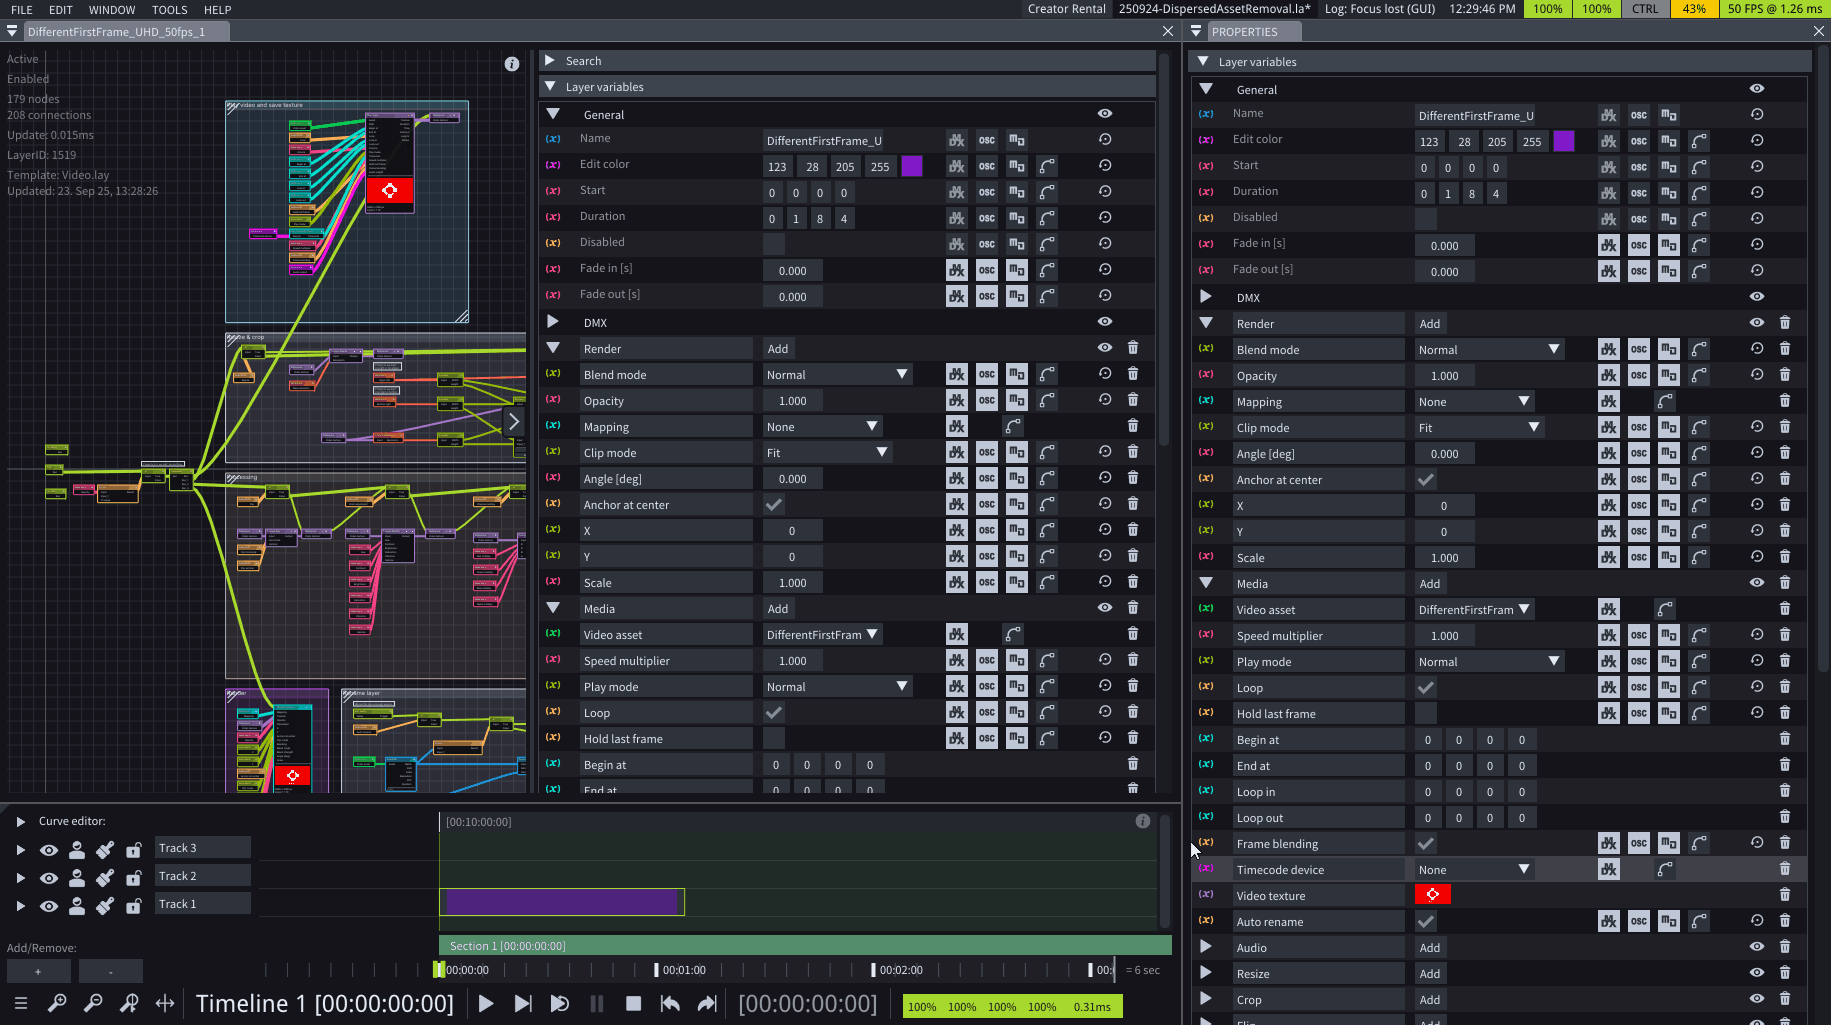This screenshot has height=1025, width=1831.
Task: Click the unlocked padlock icon on Track 1
Action: [133, 906]
